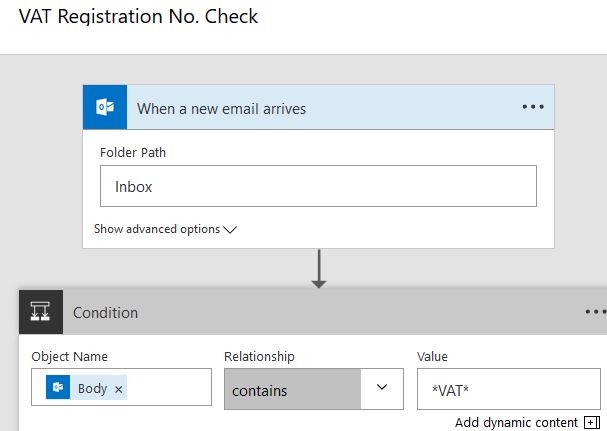The image size is (607, 431).
Task: Click the plus icon beside Add dynamic content
Action: (591, 422)
